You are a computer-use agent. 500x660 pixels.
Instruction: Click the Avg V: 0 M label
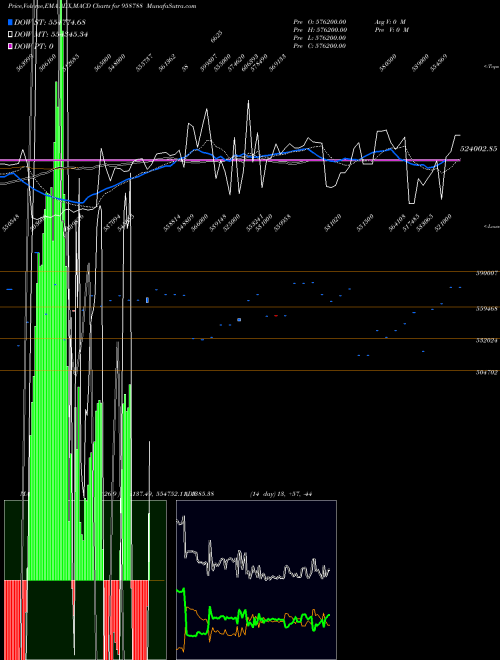tap(391, 21)
